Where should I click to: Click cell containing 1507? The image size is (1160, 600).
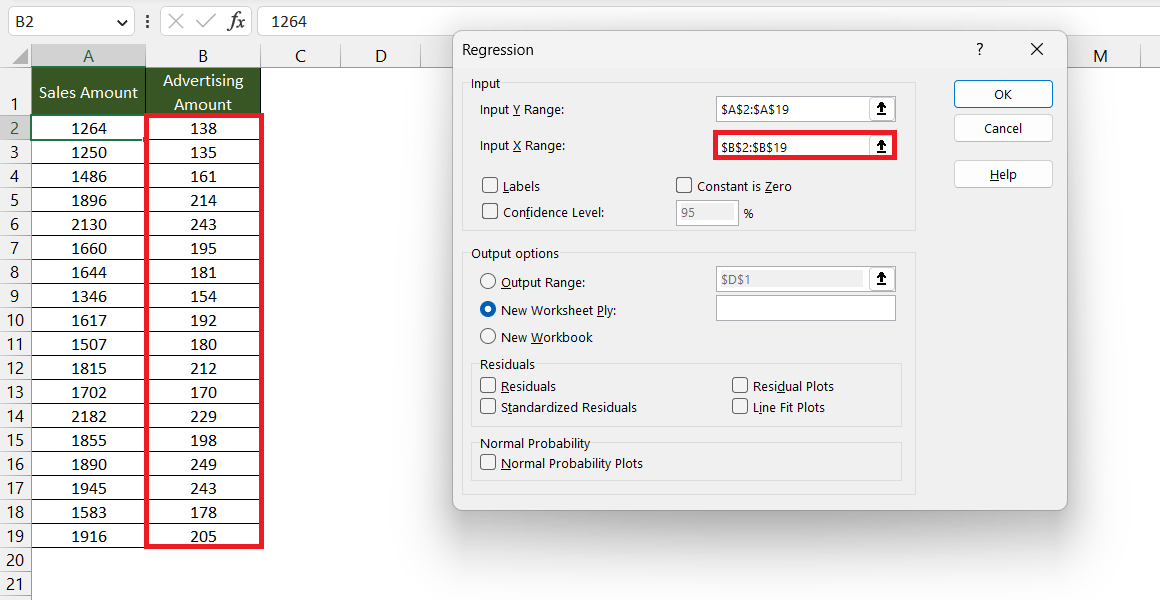pyautogui.click(x=89, y=344)
